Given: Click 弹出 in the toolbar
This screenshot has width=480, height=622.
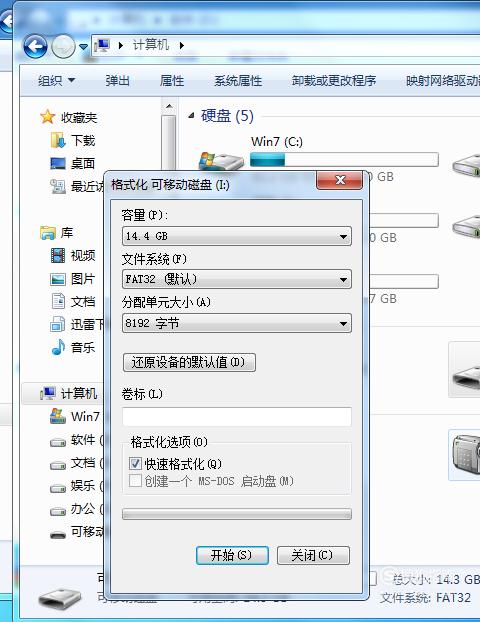Looking at the screenshot, I should pos(117,81).
